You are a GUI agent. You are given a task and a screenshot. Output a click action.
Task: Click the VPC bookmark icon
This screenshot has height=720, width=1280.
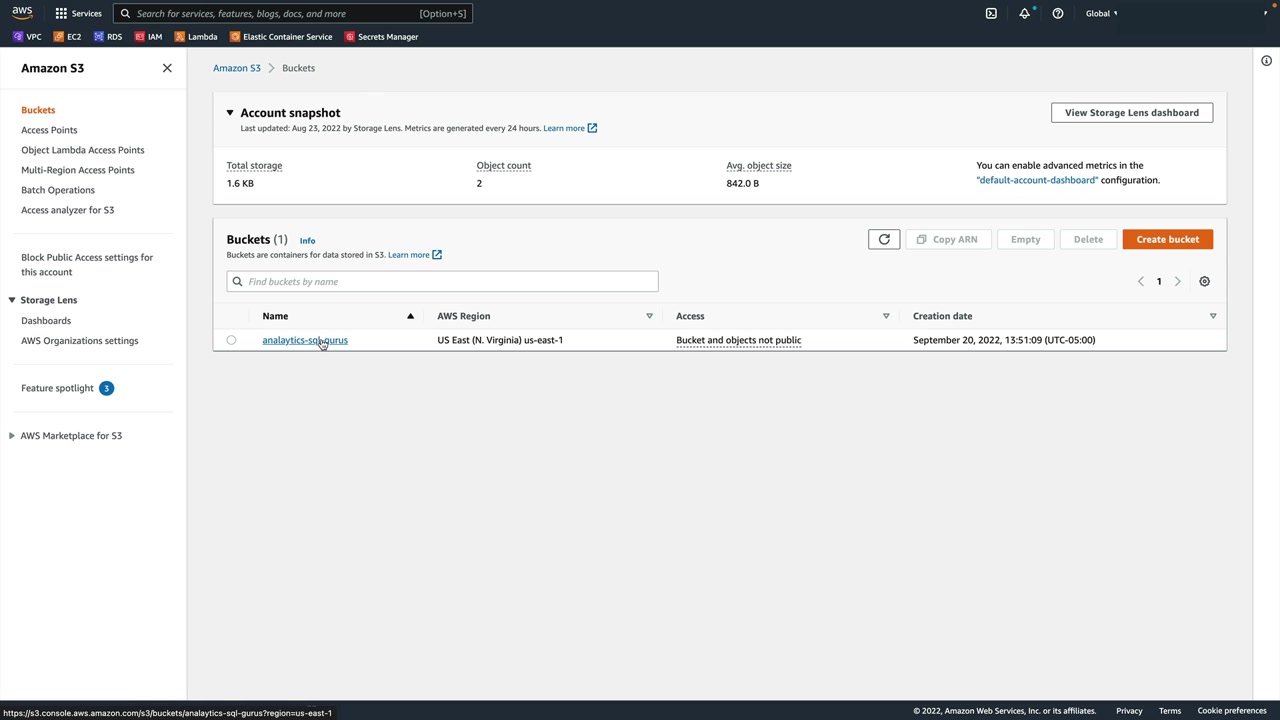coord(18,37)
